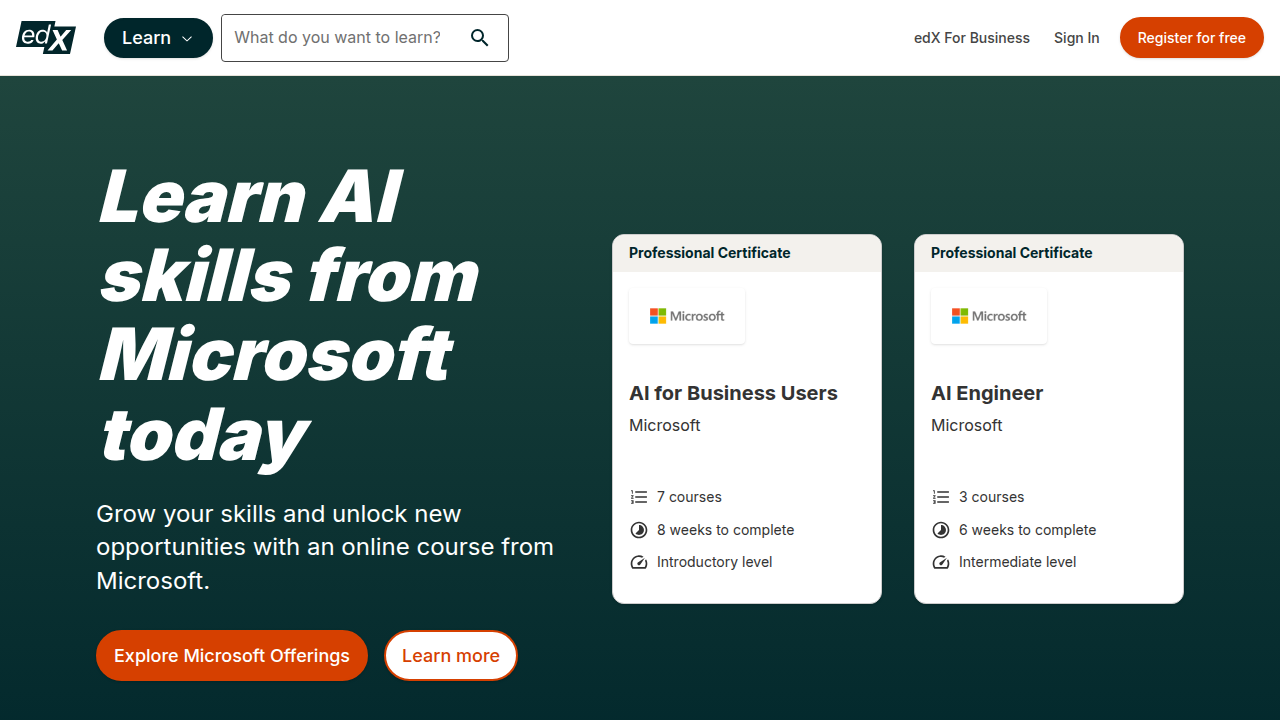Click the search magnifier icon

[x=480, y=38]
